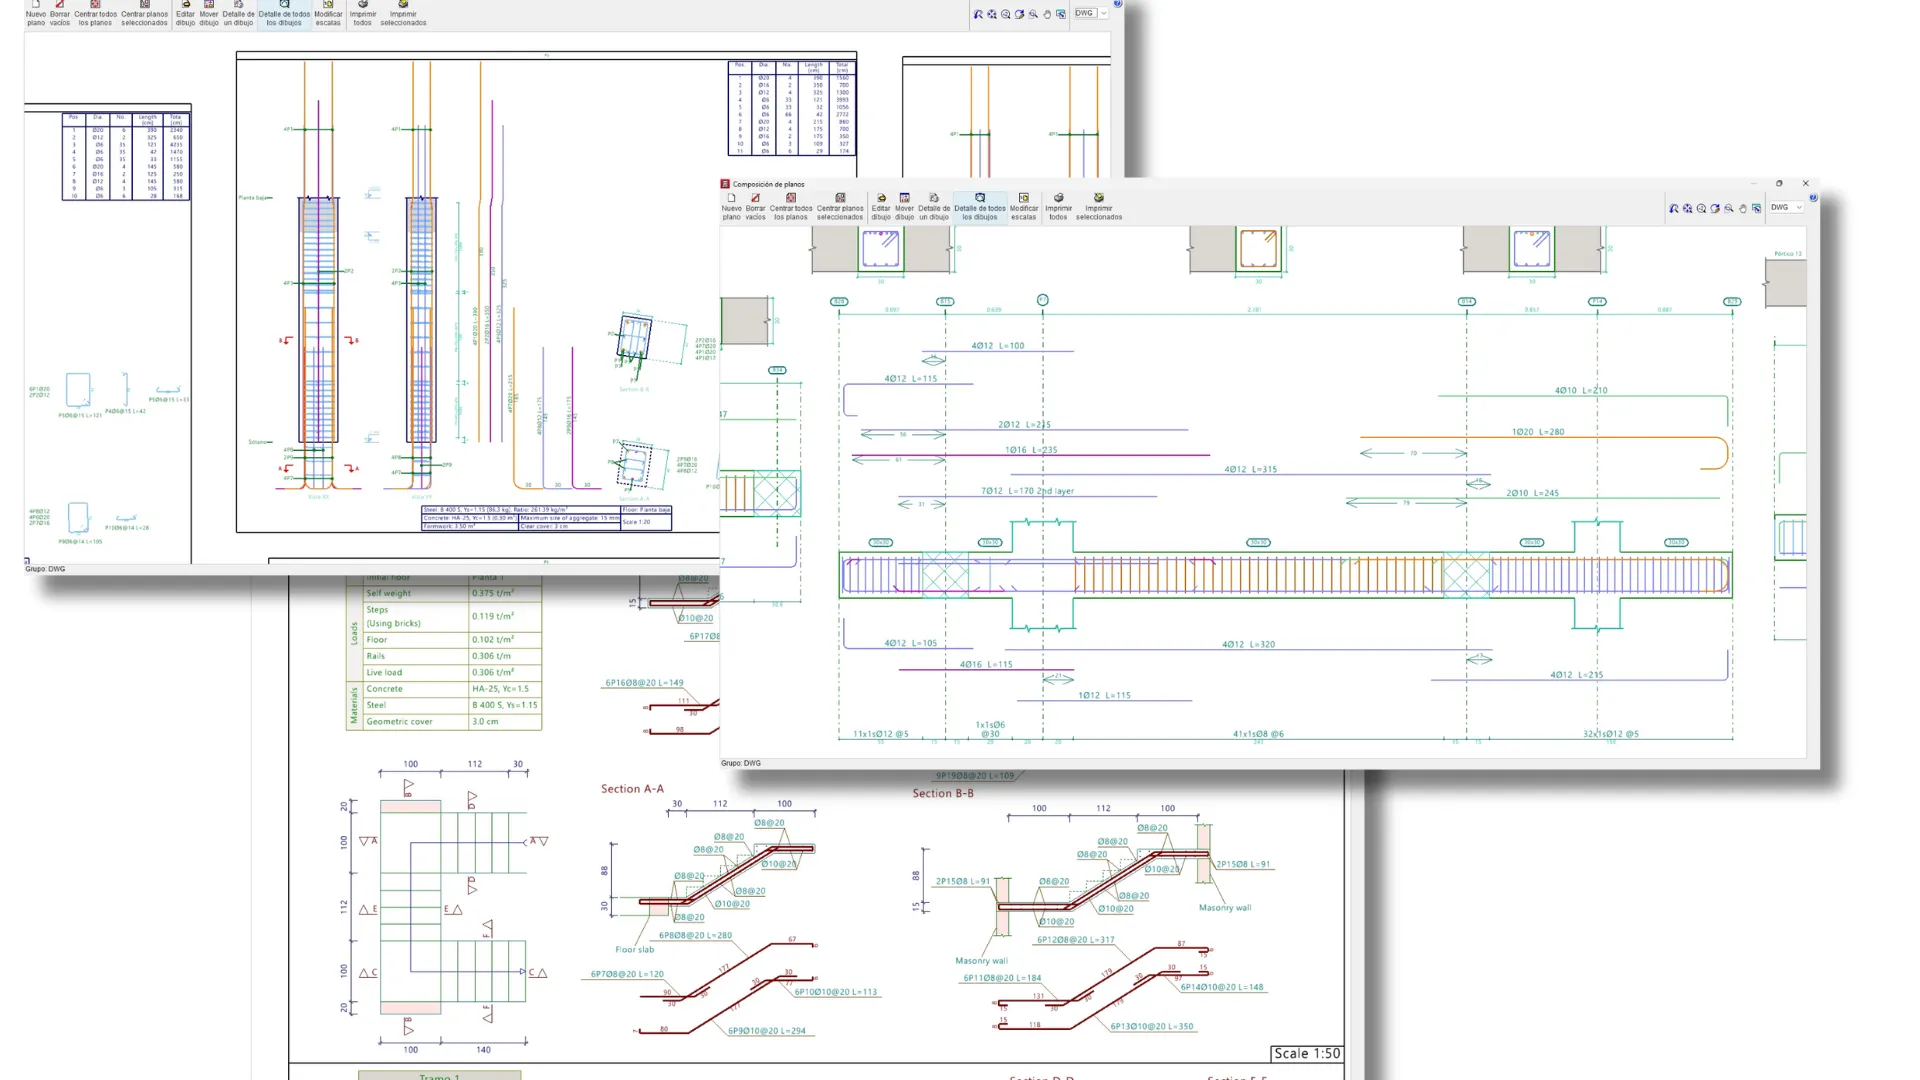Click Imprimir seleccionados in the back window

pyautogui.click(x=403, y=13)
